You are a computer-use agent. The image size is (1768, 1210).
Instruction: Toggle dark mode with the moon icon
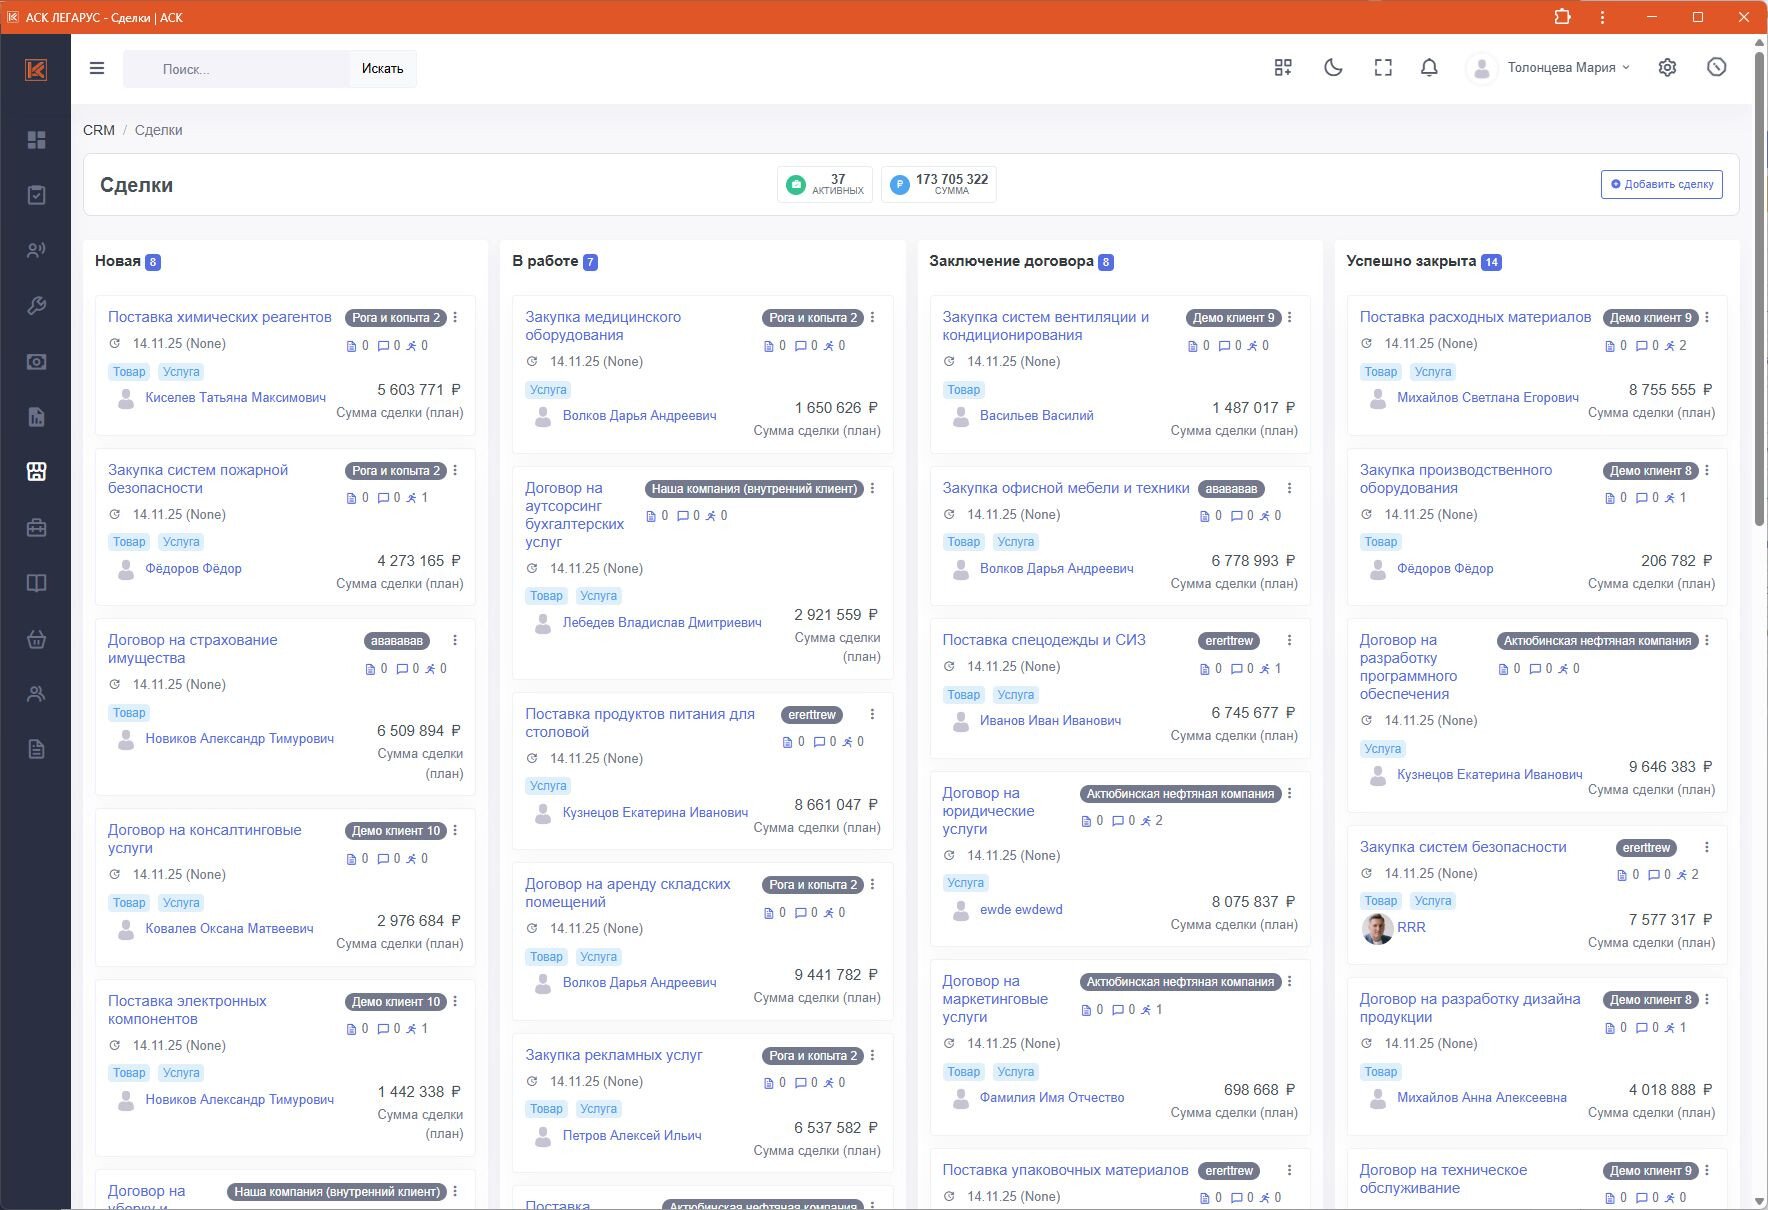pos(1333,68)
